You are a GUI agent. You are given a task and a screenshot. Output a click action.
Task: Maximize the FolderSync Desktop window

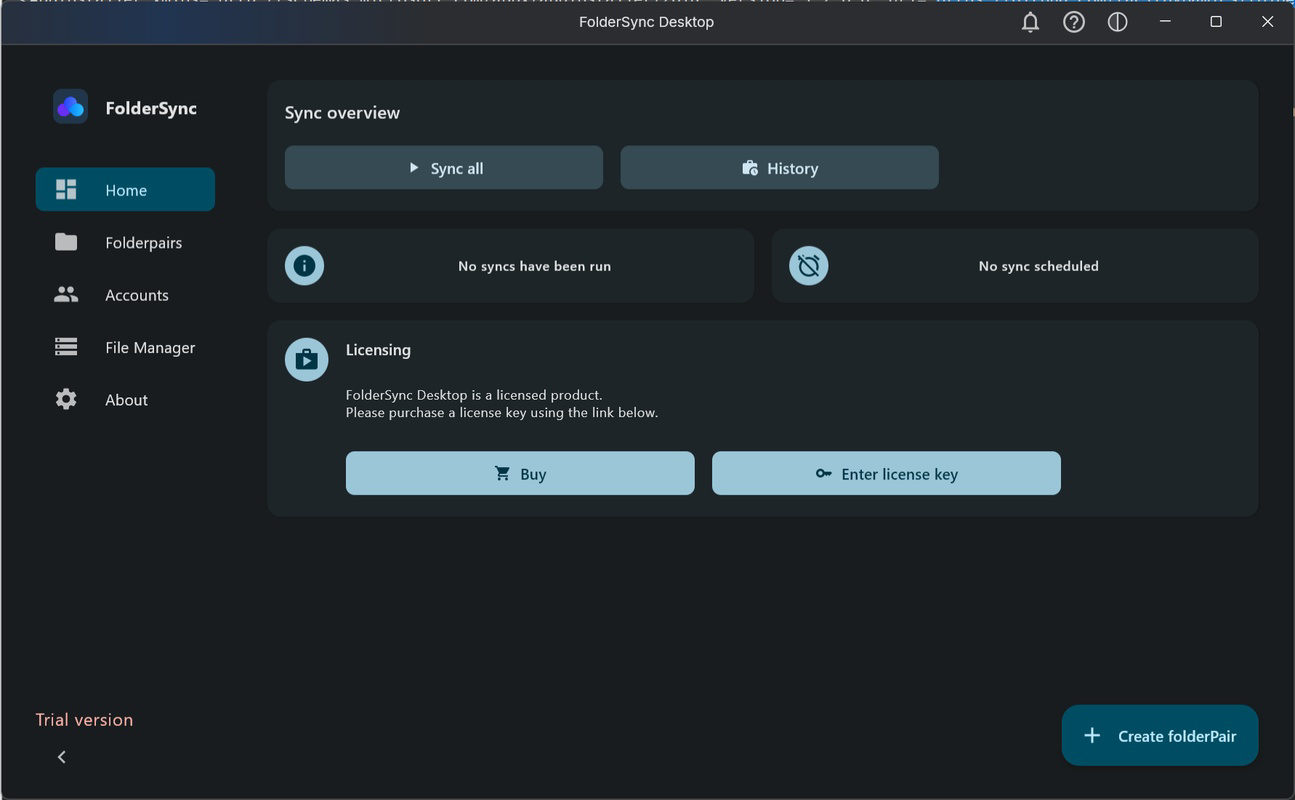click(x=1216, y=22)
